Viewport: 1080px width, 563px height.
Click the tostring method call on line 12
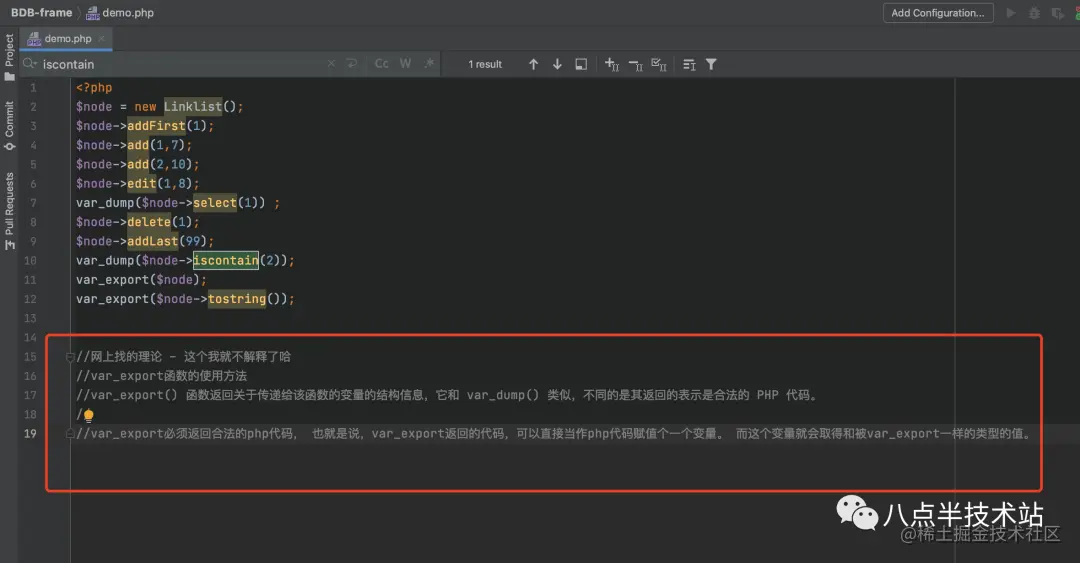[237, 299]
